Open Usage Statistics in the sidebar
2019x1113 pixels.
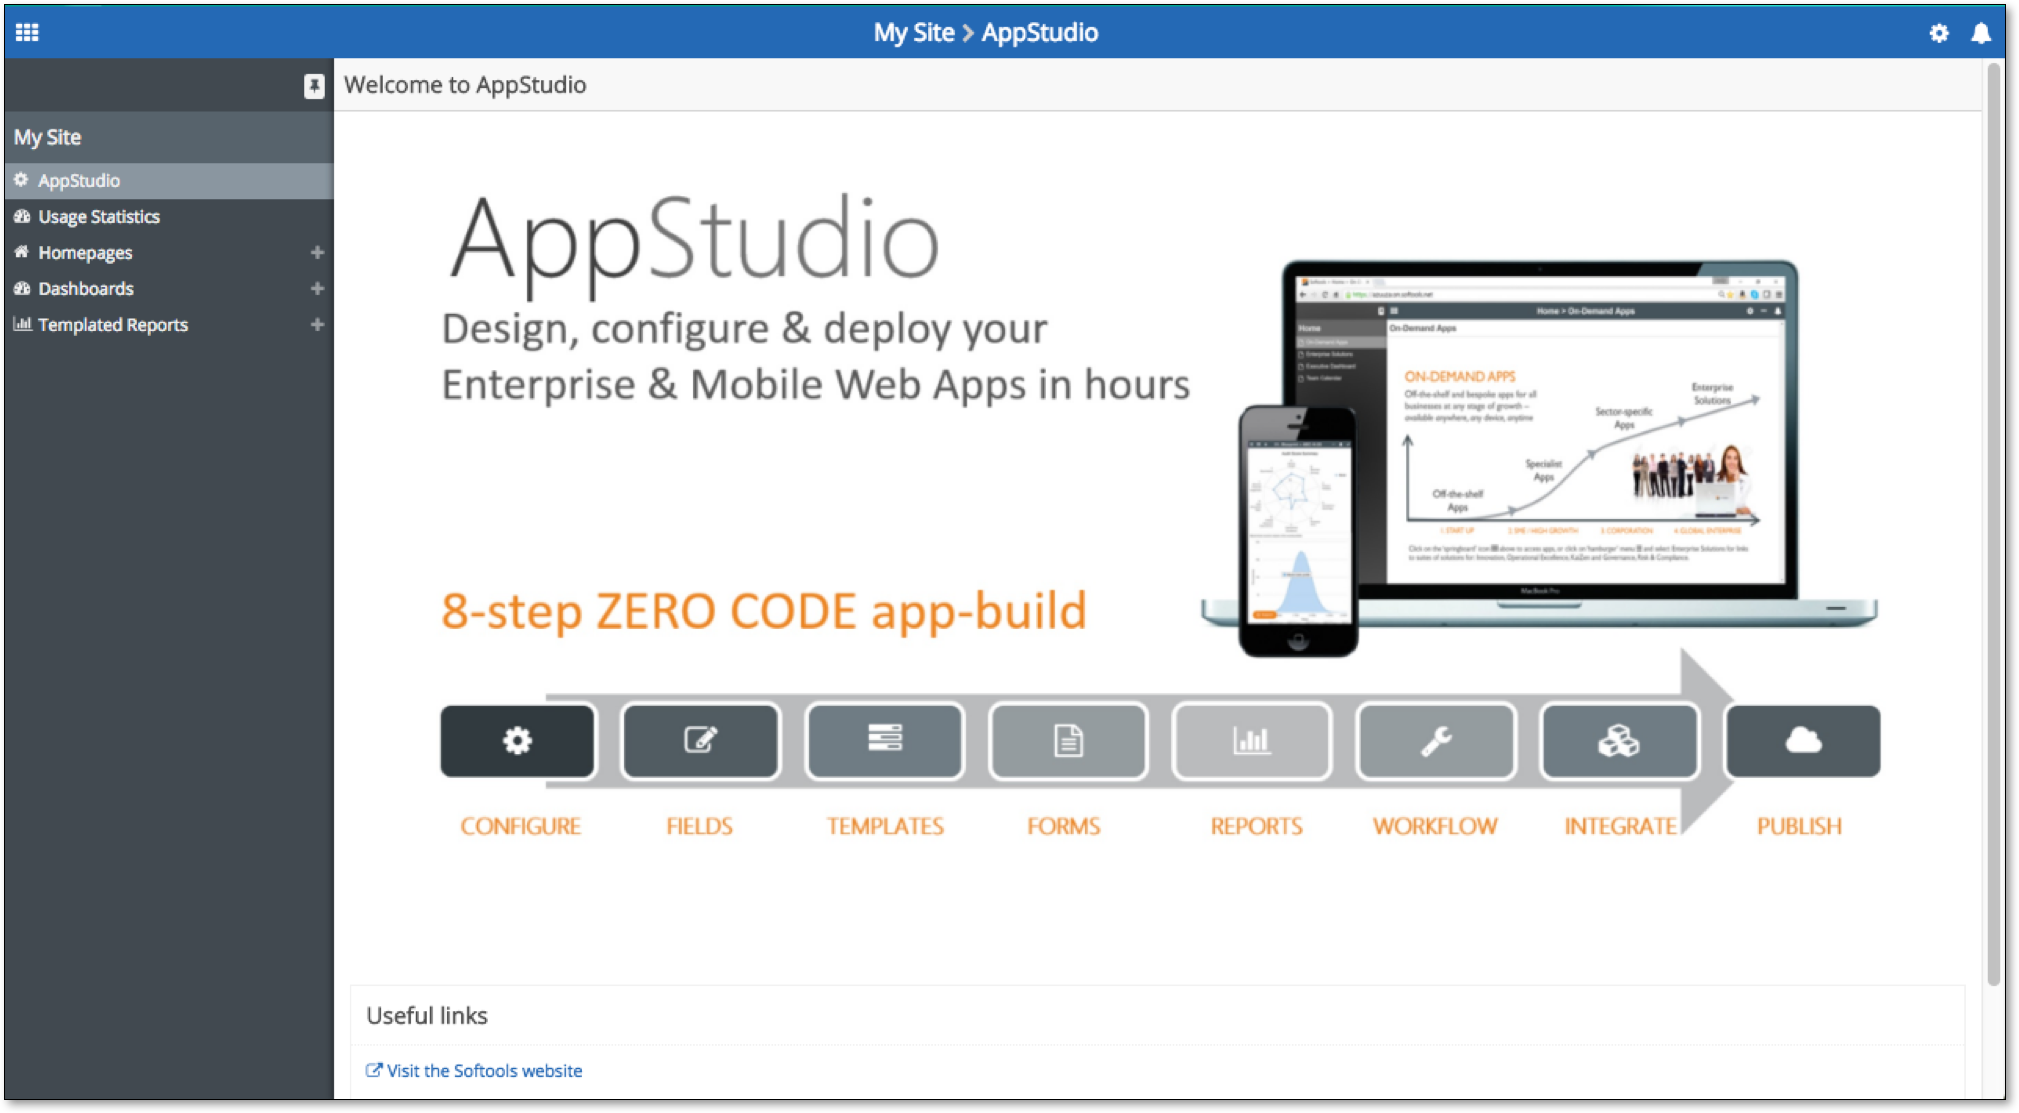click(169, 217)
